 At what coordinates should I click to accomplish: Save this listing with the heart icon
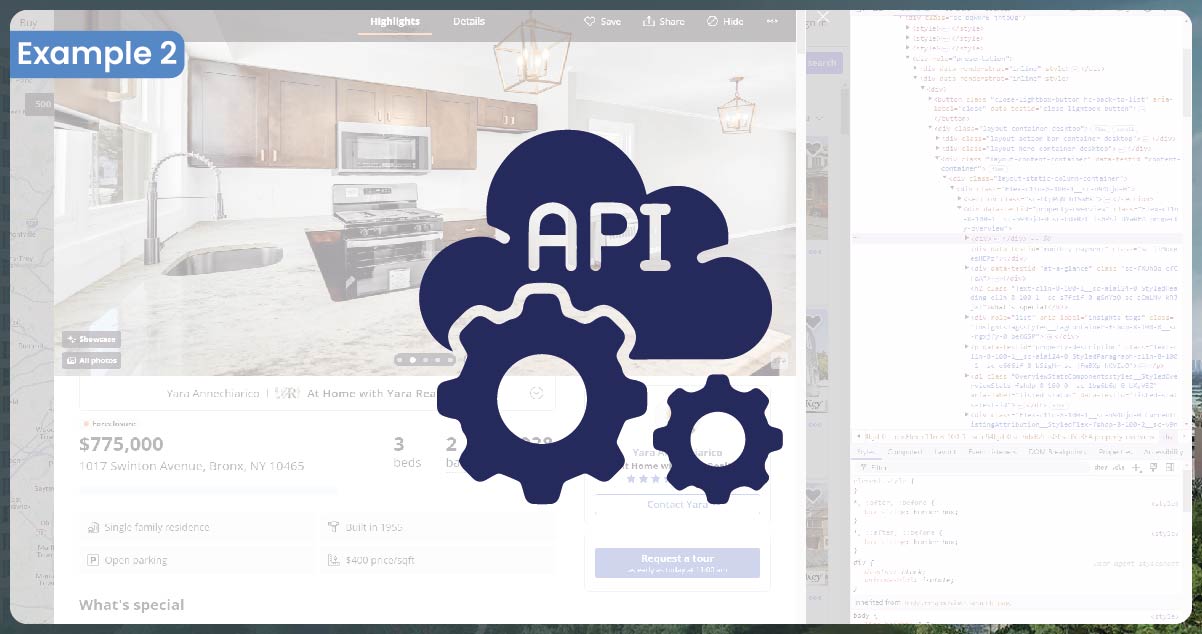click(x=603, y=21)
